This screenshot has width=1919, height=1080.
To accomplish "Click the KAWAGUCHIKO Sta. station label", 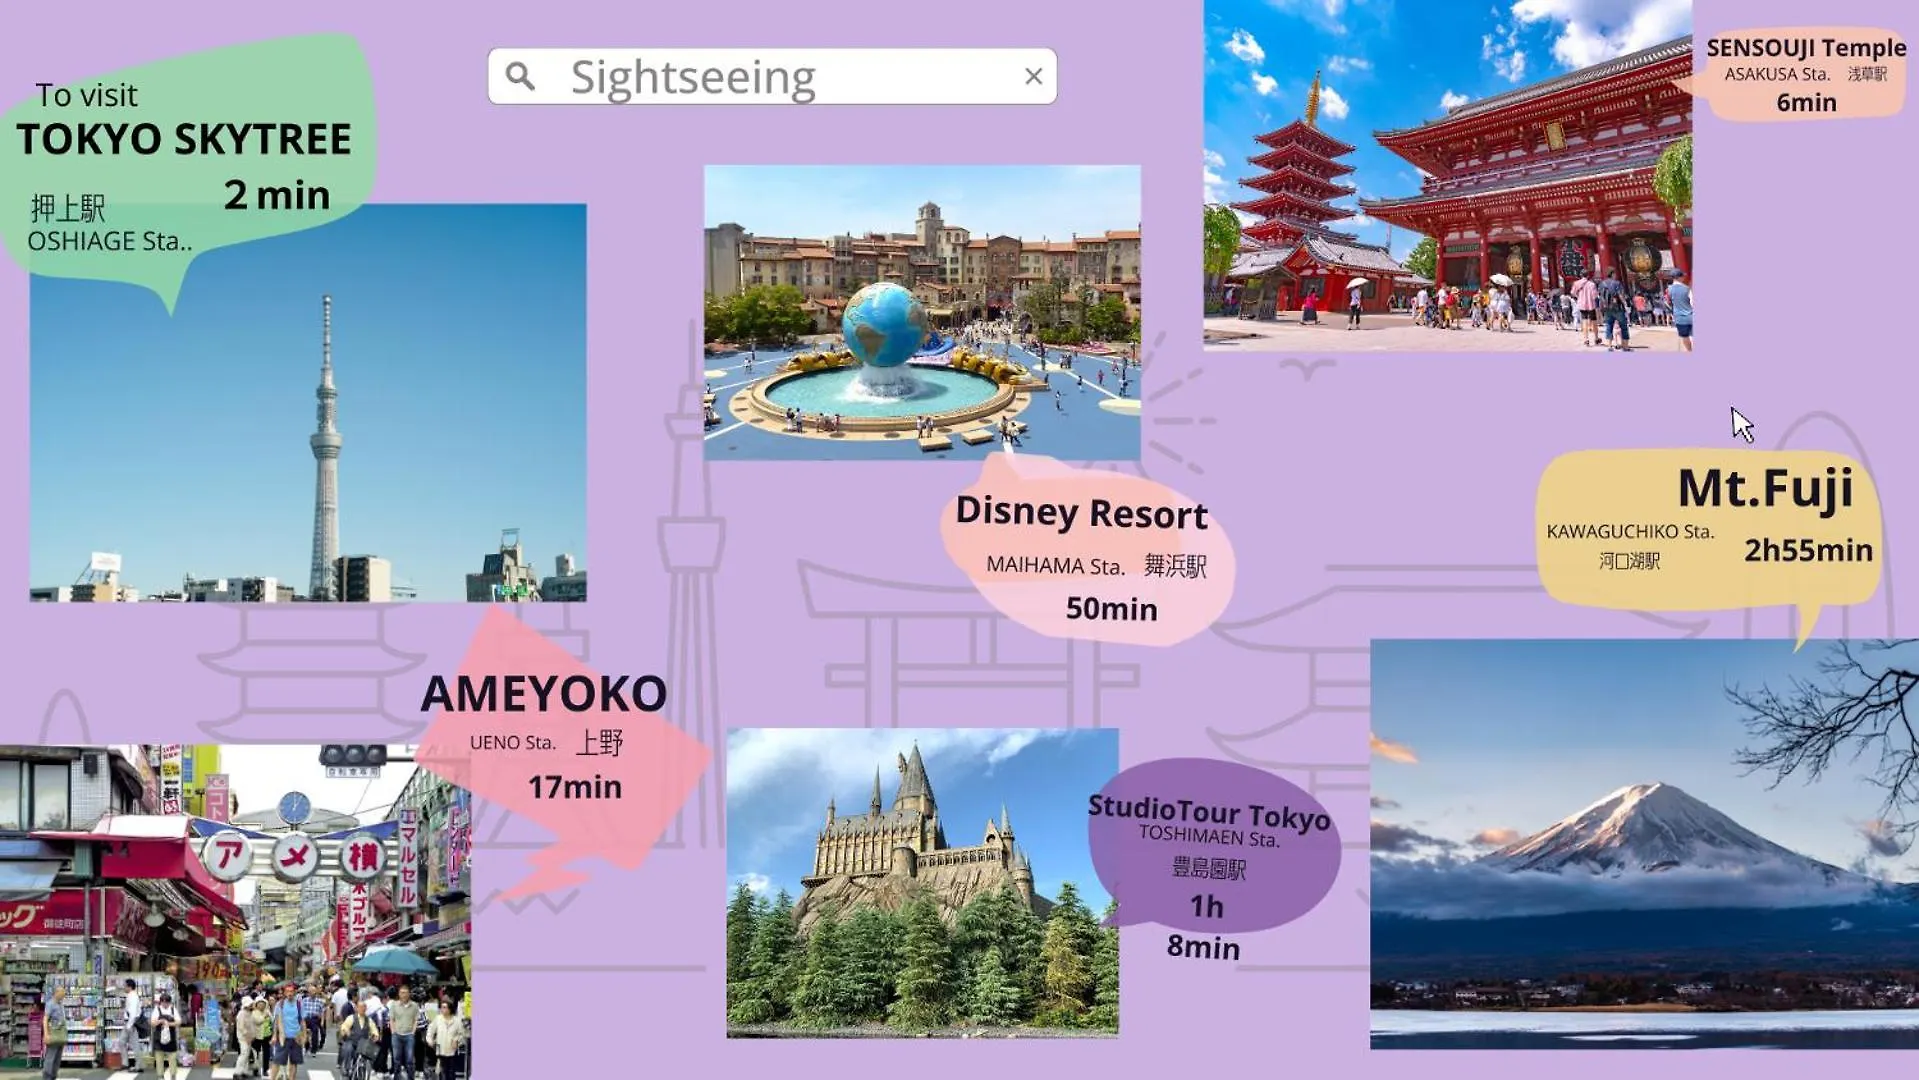I will click(1629, 531).
